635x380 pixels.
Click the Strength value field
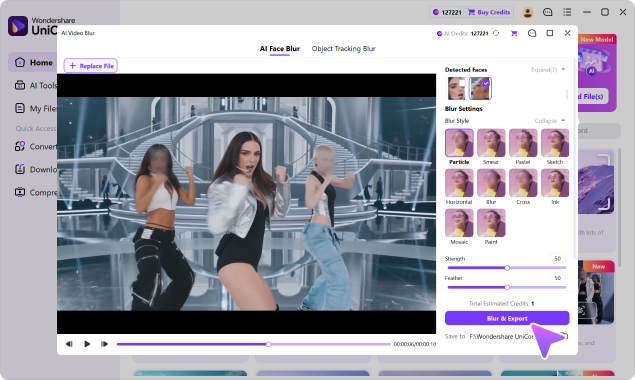click(558, 258)
